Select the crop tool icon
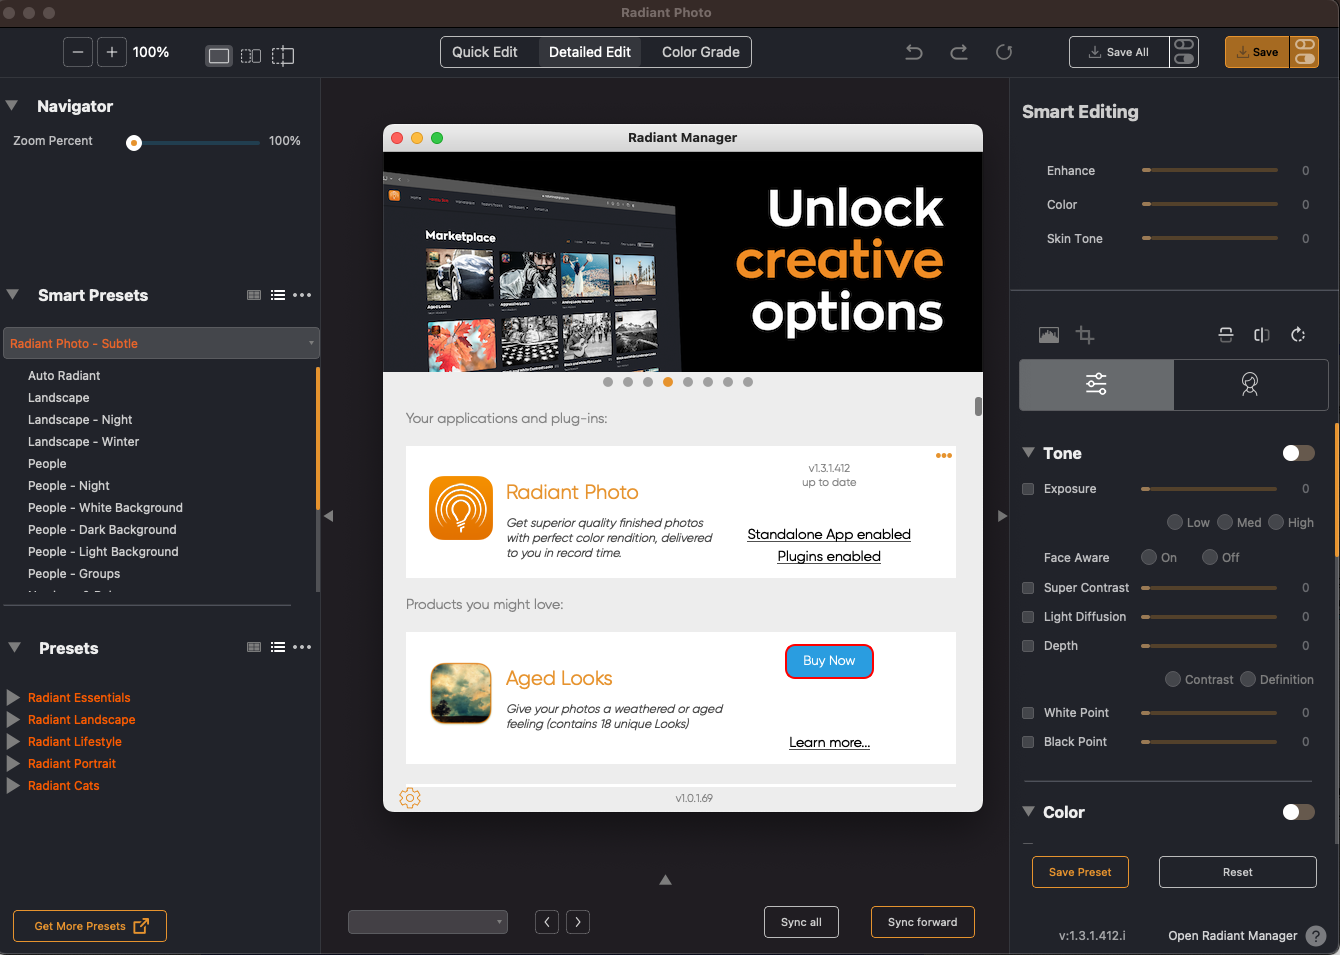This screenshot has width=1340, height=955. tap(1085, 335)
